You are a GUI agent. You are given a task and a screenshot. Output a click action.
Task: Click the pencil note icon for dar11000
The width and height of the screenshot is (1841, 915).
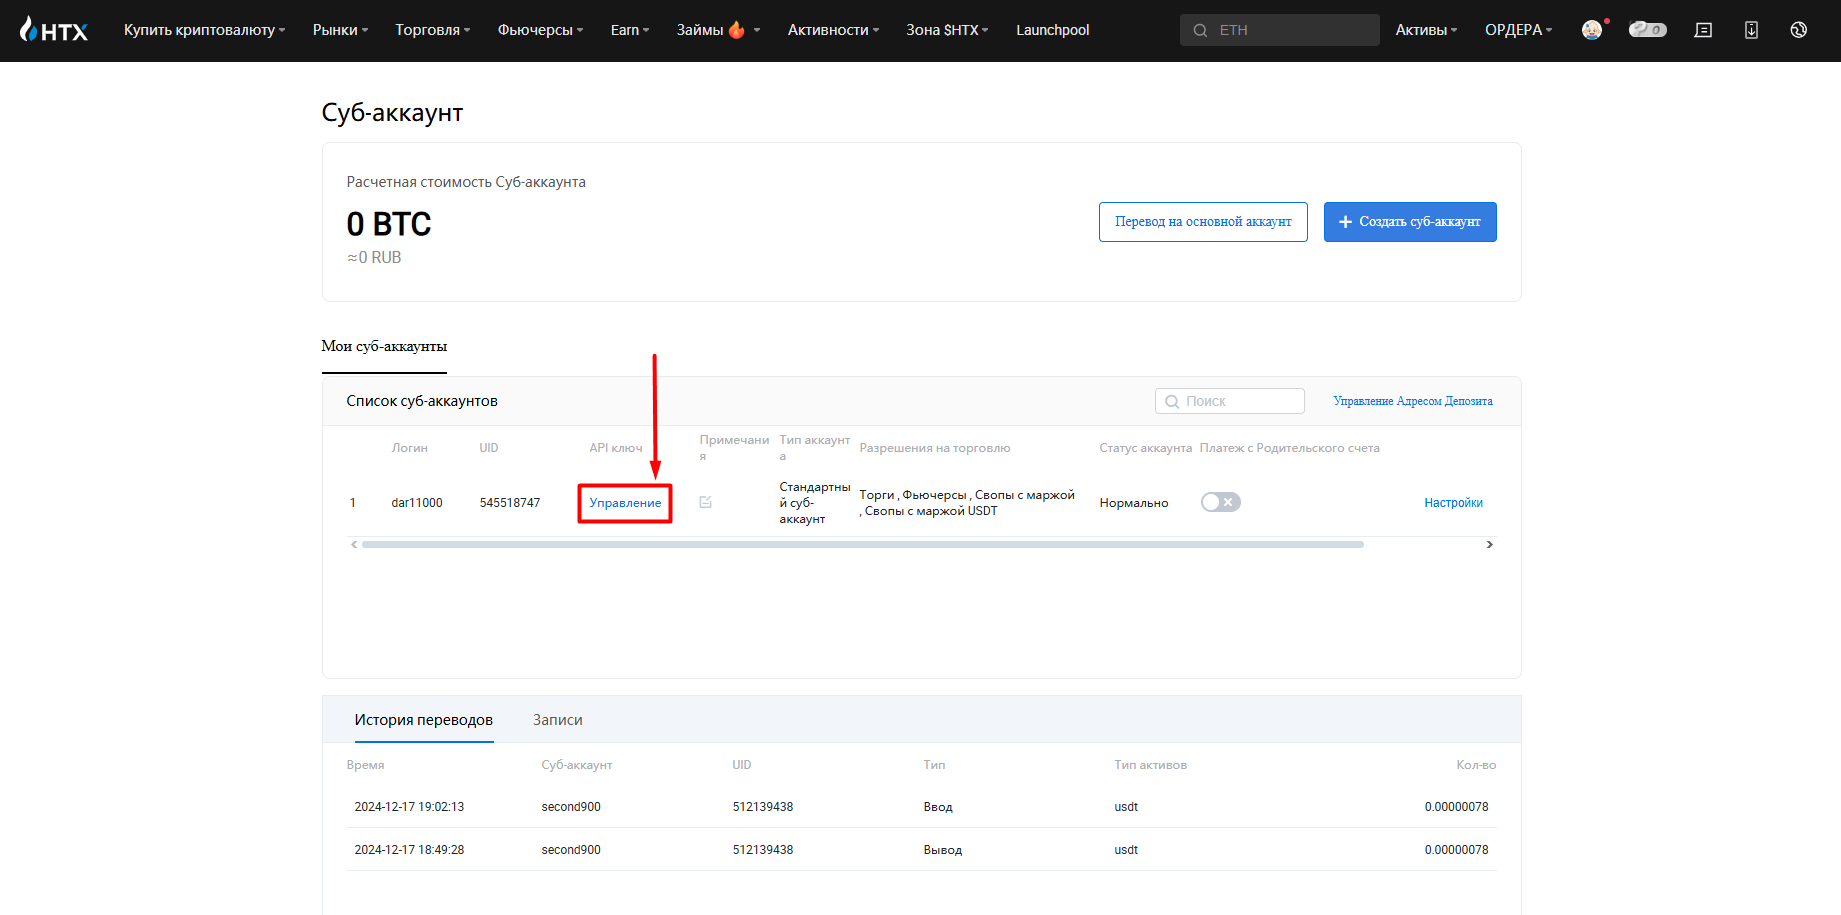pyautogui.click(x=705, y=502)
